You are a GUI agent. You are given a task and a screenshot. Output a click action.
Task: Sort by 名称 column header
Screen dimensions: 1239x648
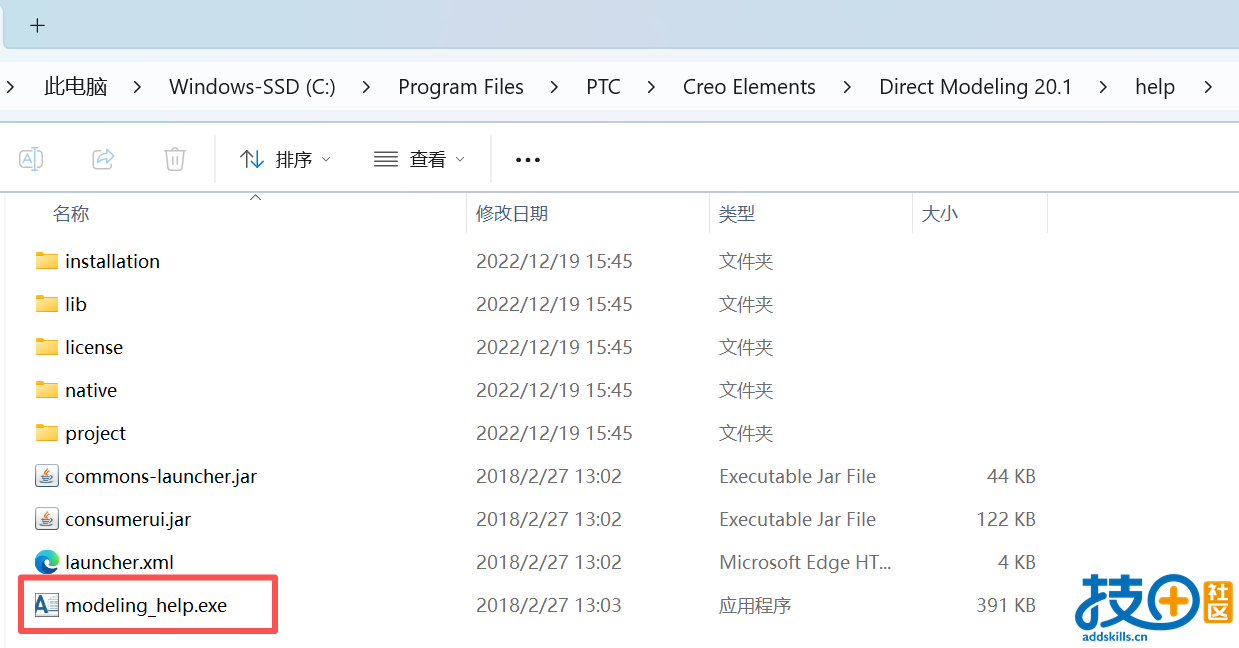click(71, 213)
